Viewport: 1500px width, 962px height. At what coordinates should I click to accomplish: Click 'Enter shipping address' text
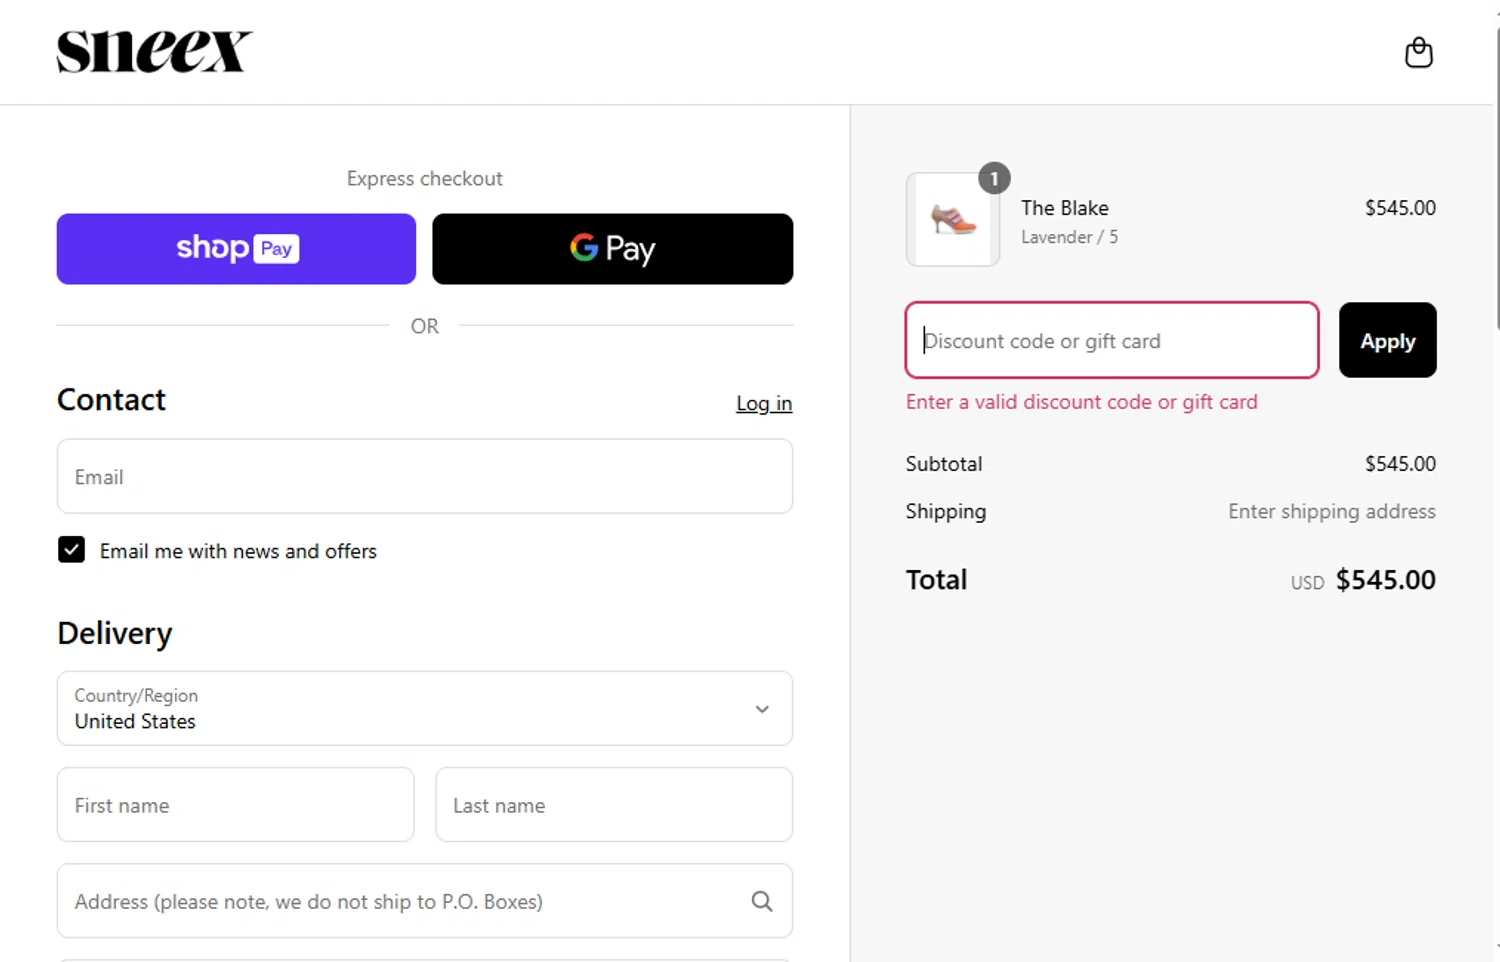click(x=1331, y=511)
